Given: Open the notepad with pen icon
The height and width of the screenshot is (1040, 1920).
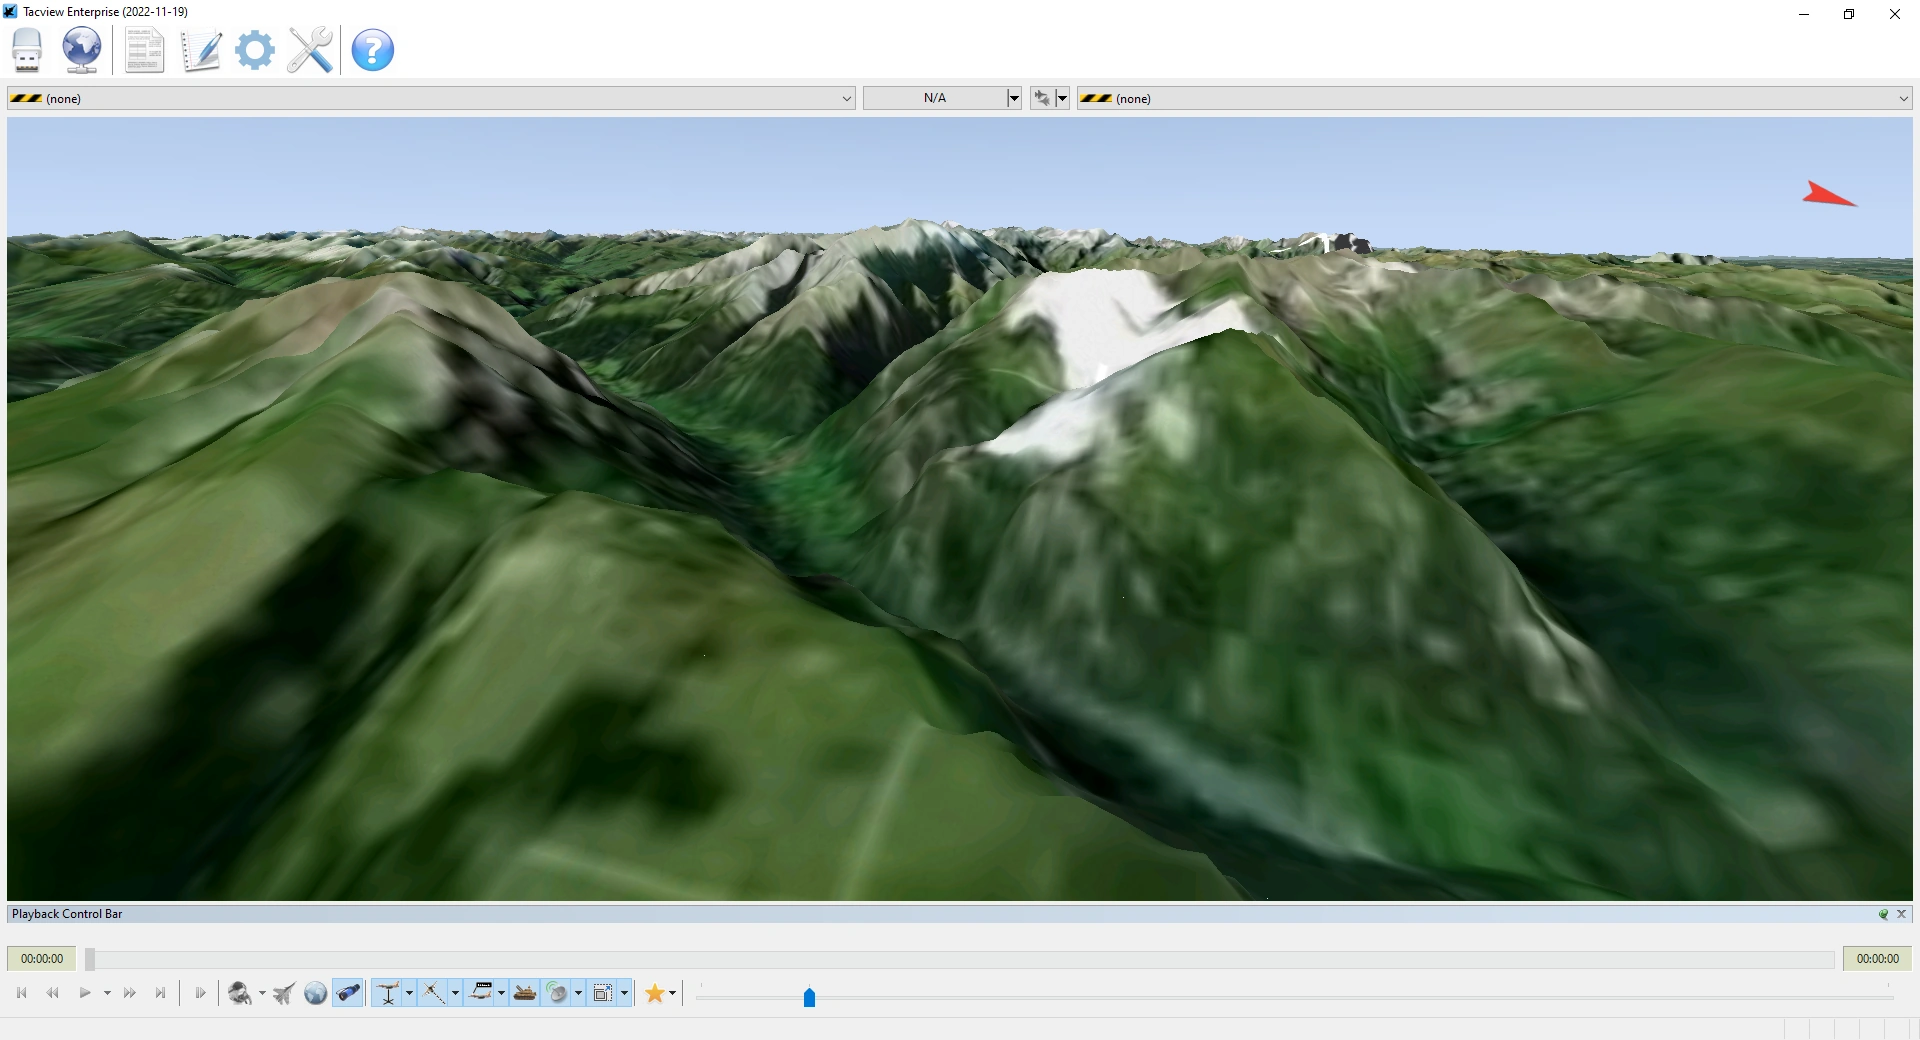Looking at the screenshot, I should [x=200, y=50].
